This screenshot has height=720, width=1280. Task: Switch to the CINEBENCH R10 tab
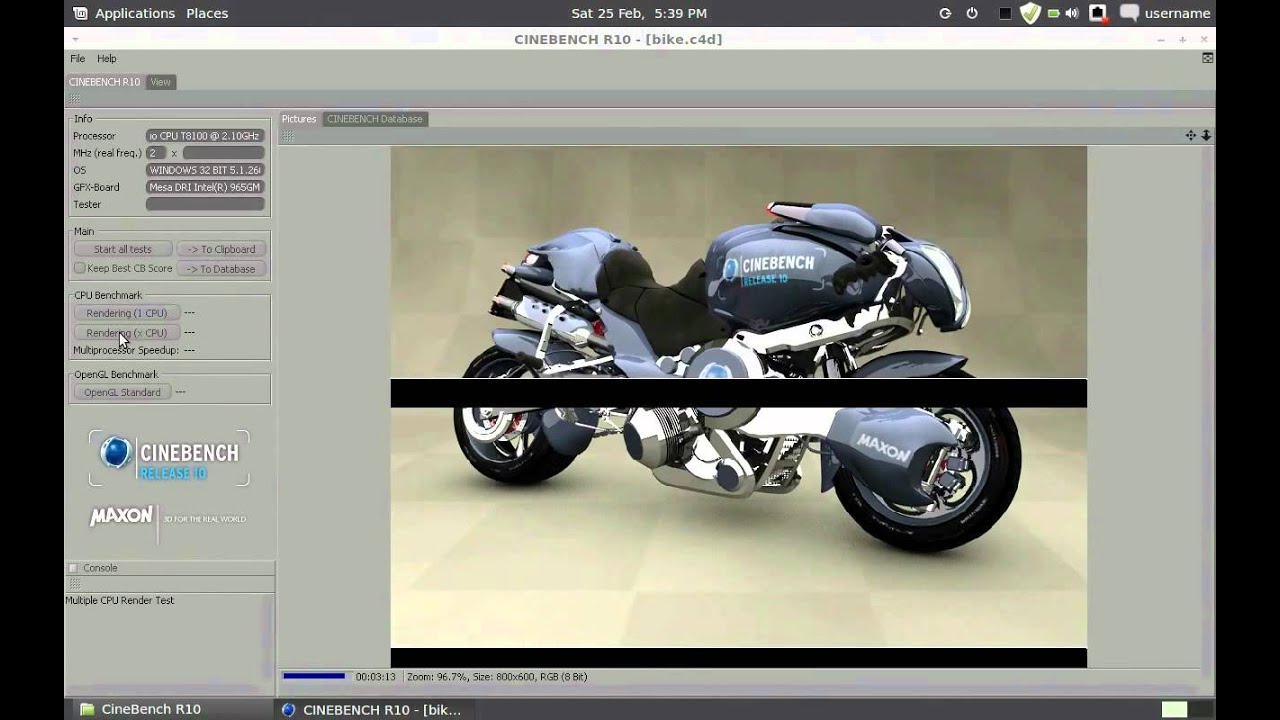click(x=105, y=82)
